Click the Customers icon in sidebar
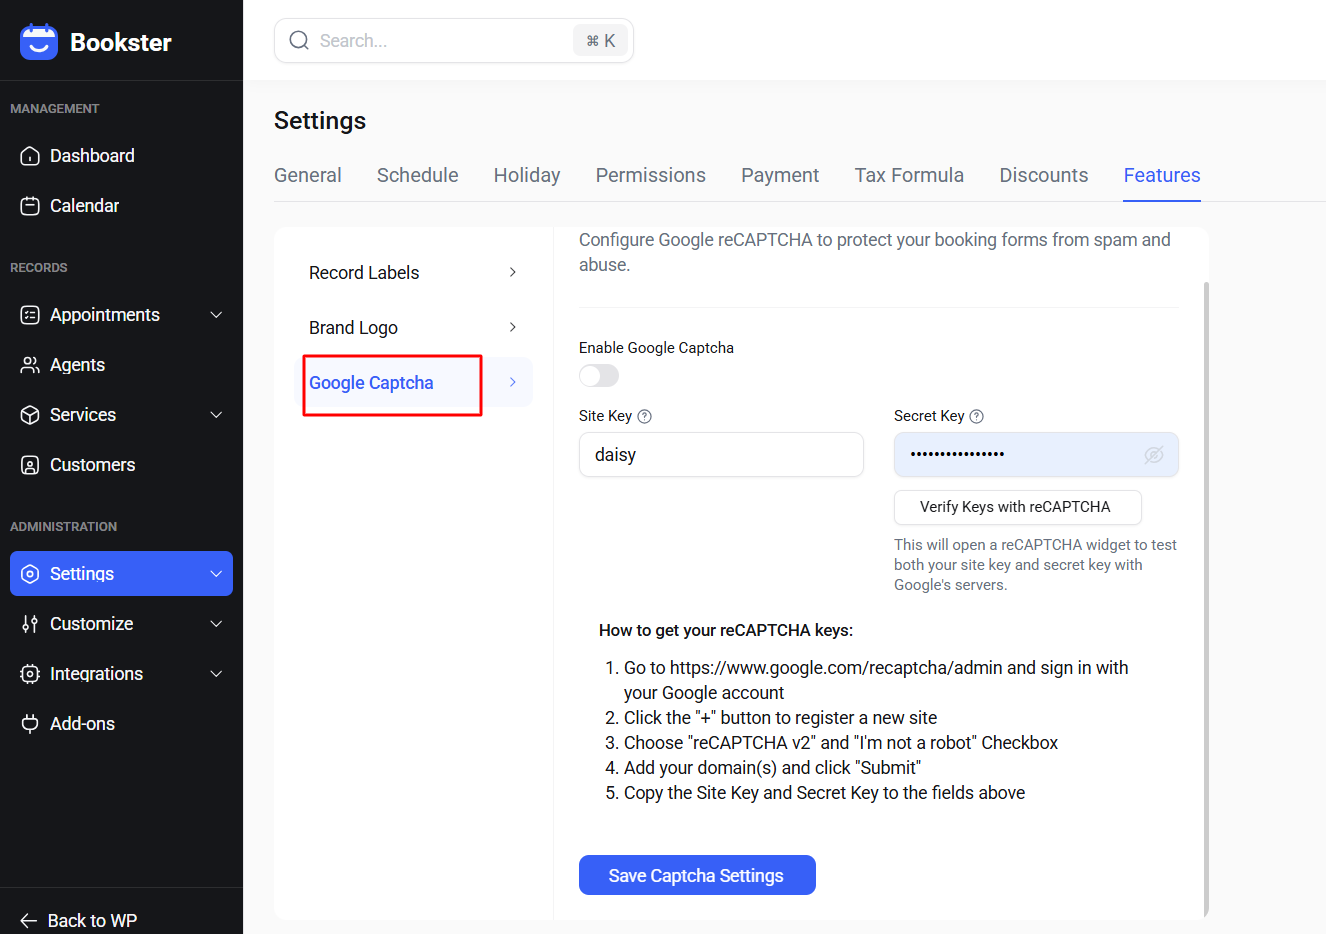 click(30, 465)
